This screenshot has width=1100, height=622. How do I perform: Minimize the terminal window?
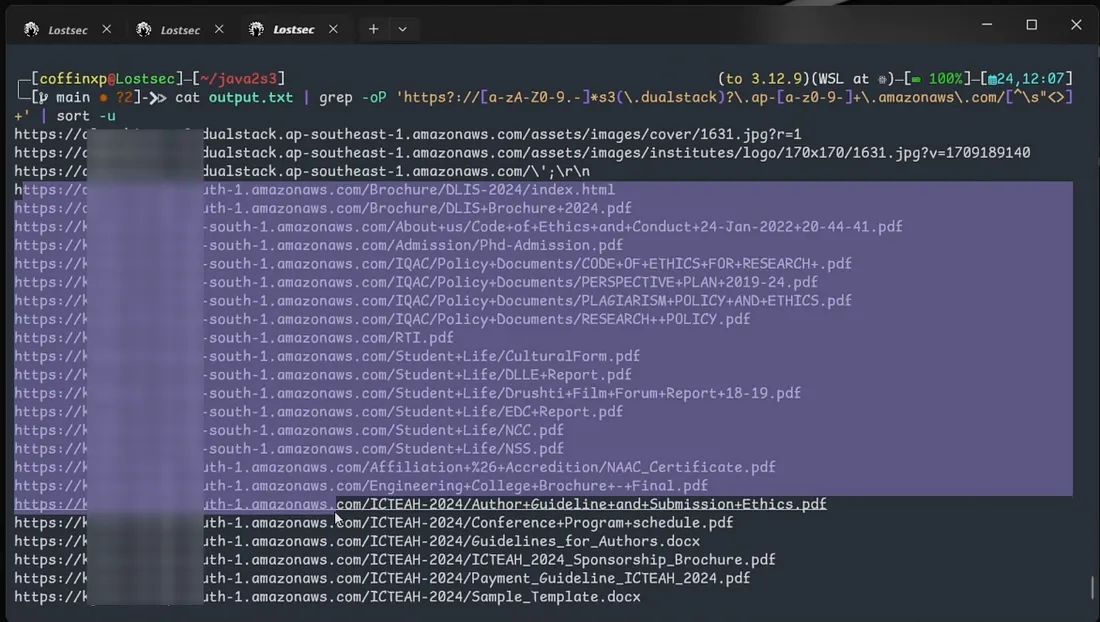(987, 25)
